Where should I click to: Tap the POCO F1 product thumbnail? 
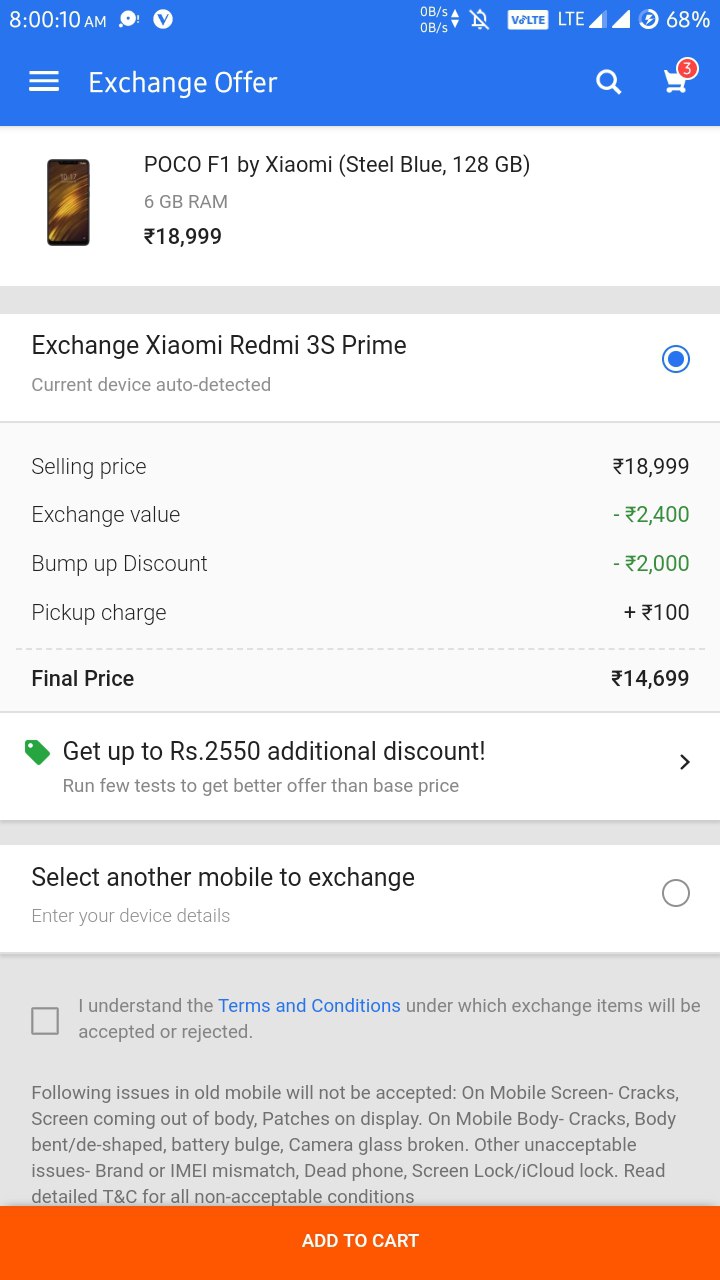(68, 202)
